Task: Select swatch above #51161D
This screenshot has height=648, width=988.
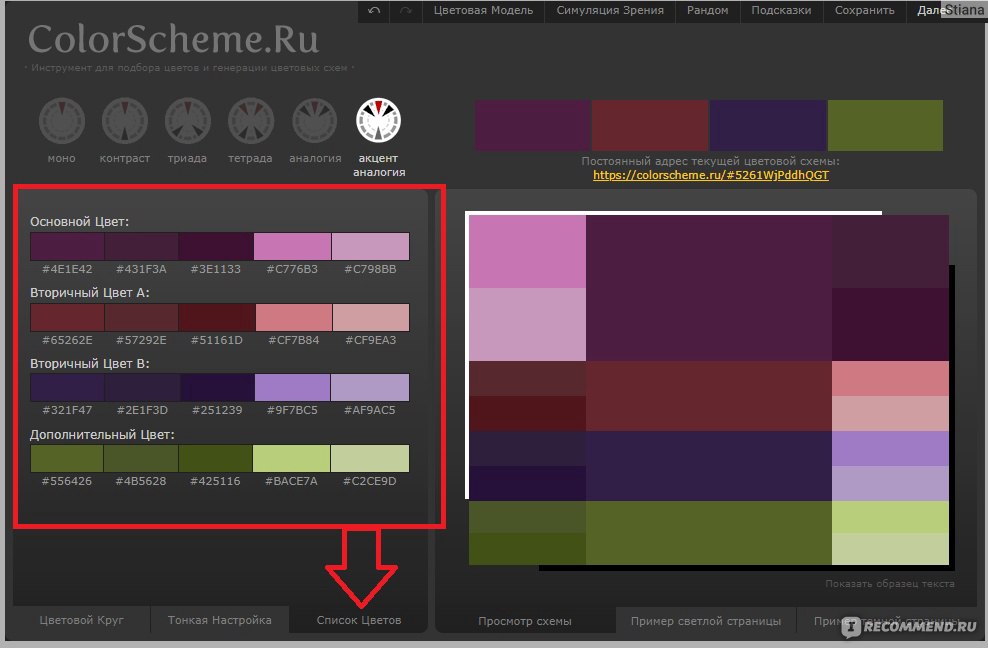Action: pos(217,317)
